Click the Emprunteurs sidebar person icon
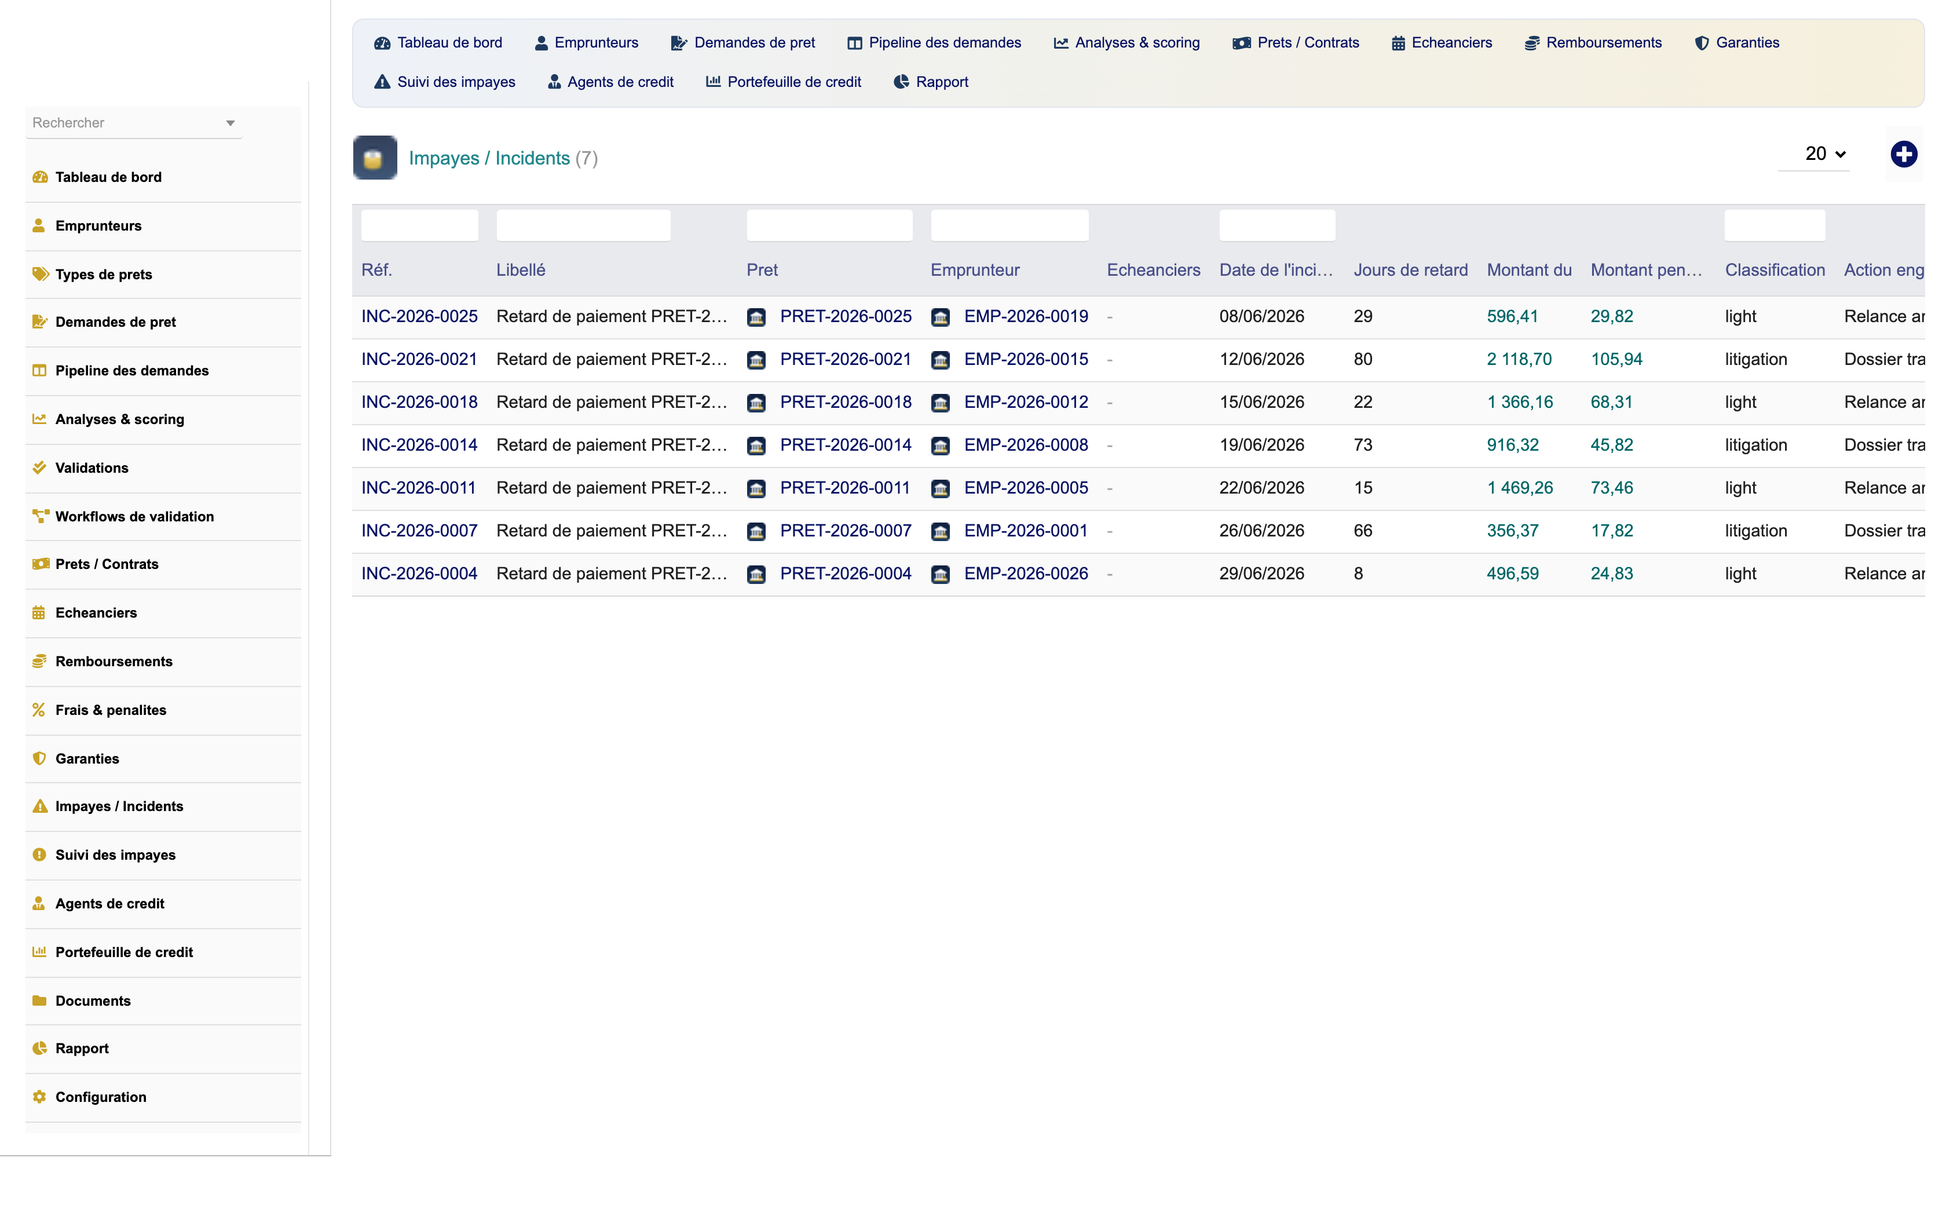 click(x=39, y=226)
